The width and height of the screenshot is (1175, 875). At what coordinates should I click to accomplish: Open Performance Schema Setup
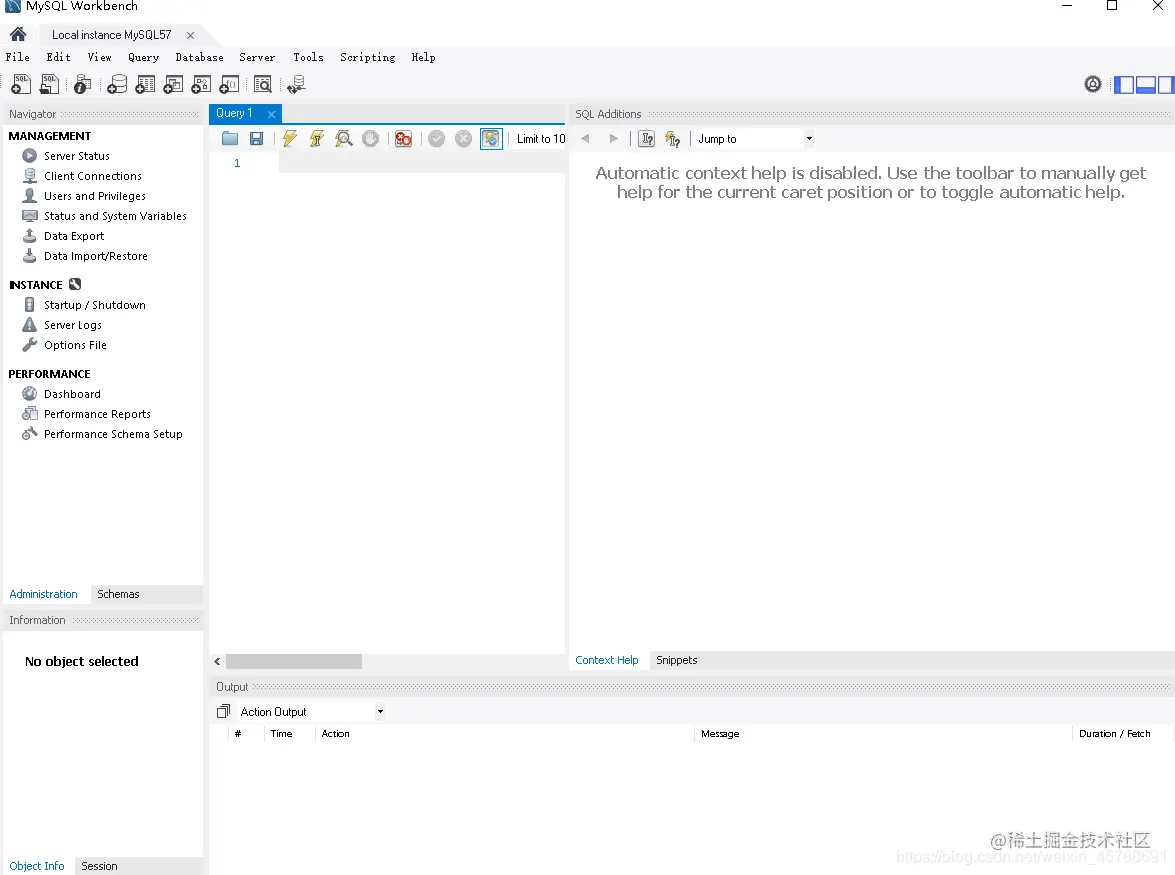(112, 434)
